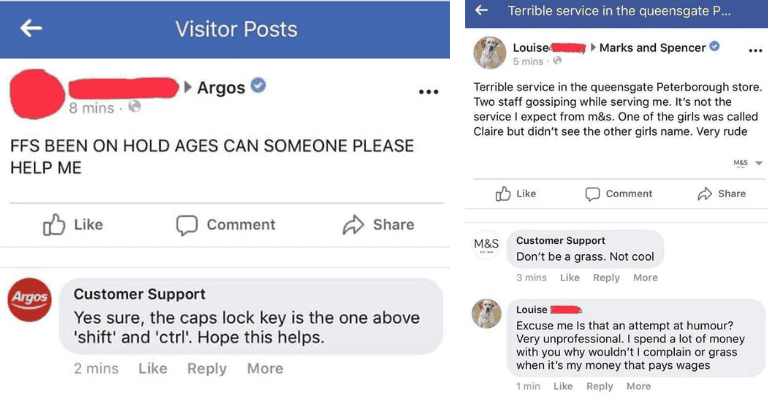Reply to M&S 'Don't be a grass' comment
The image size is (768, 402).
click(606, 277)
